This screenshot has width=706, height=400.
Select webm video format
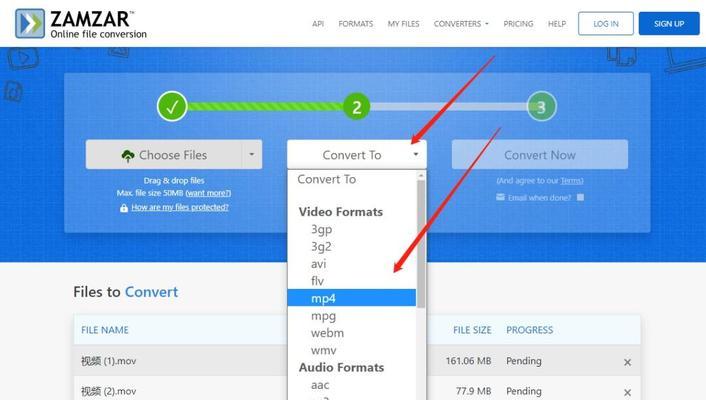coord(352,333)
